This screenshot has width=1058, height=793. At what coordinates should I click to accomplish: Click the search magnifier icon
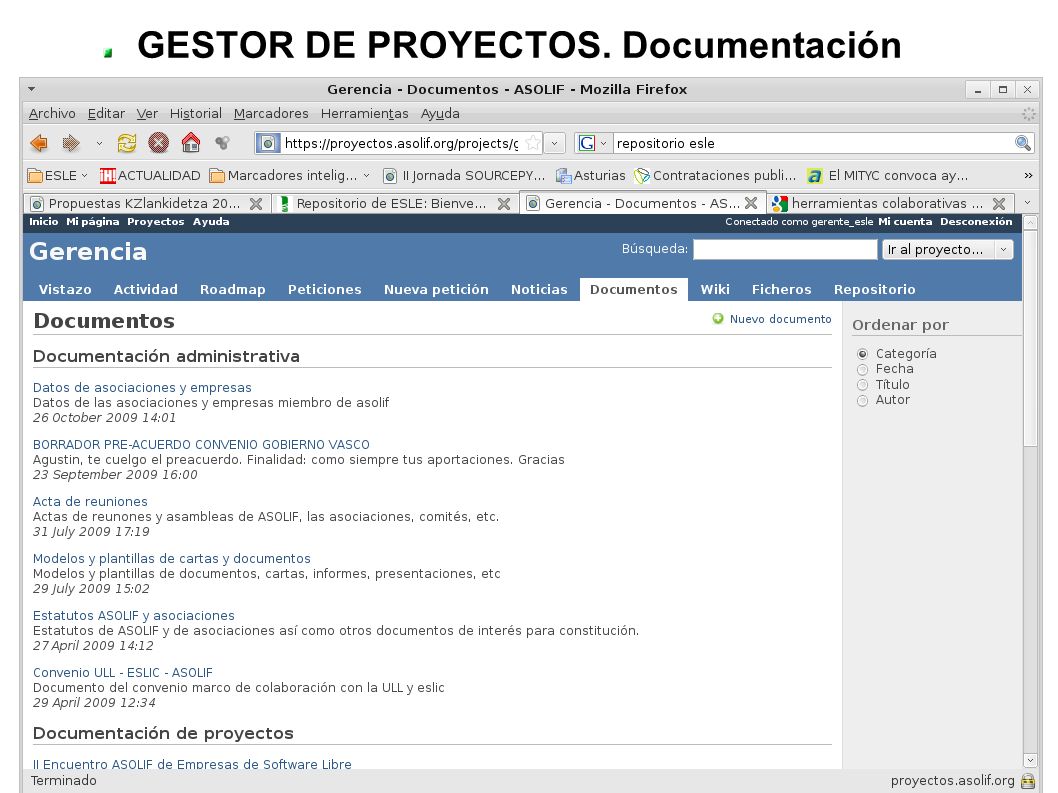(1023, 143)
